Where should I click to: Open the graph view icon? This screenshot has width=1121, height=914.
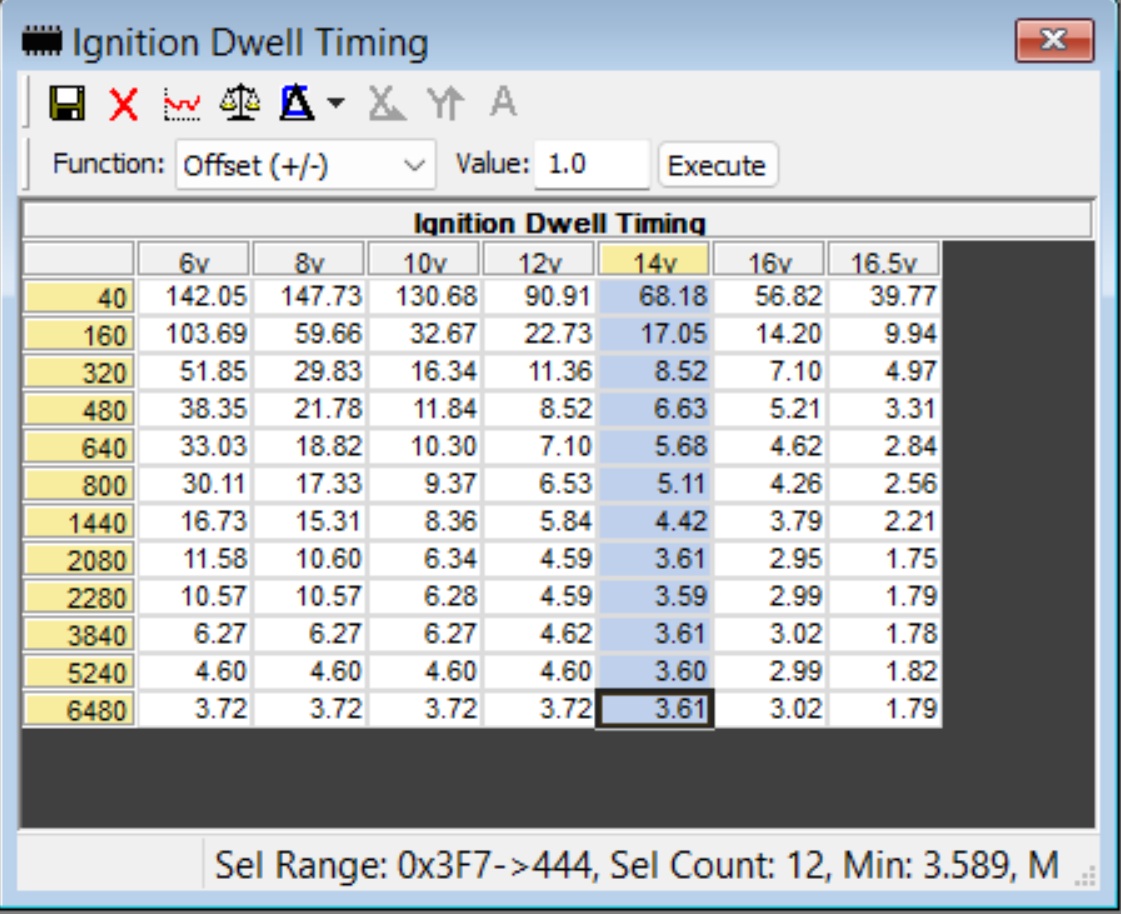click(182, 103)
